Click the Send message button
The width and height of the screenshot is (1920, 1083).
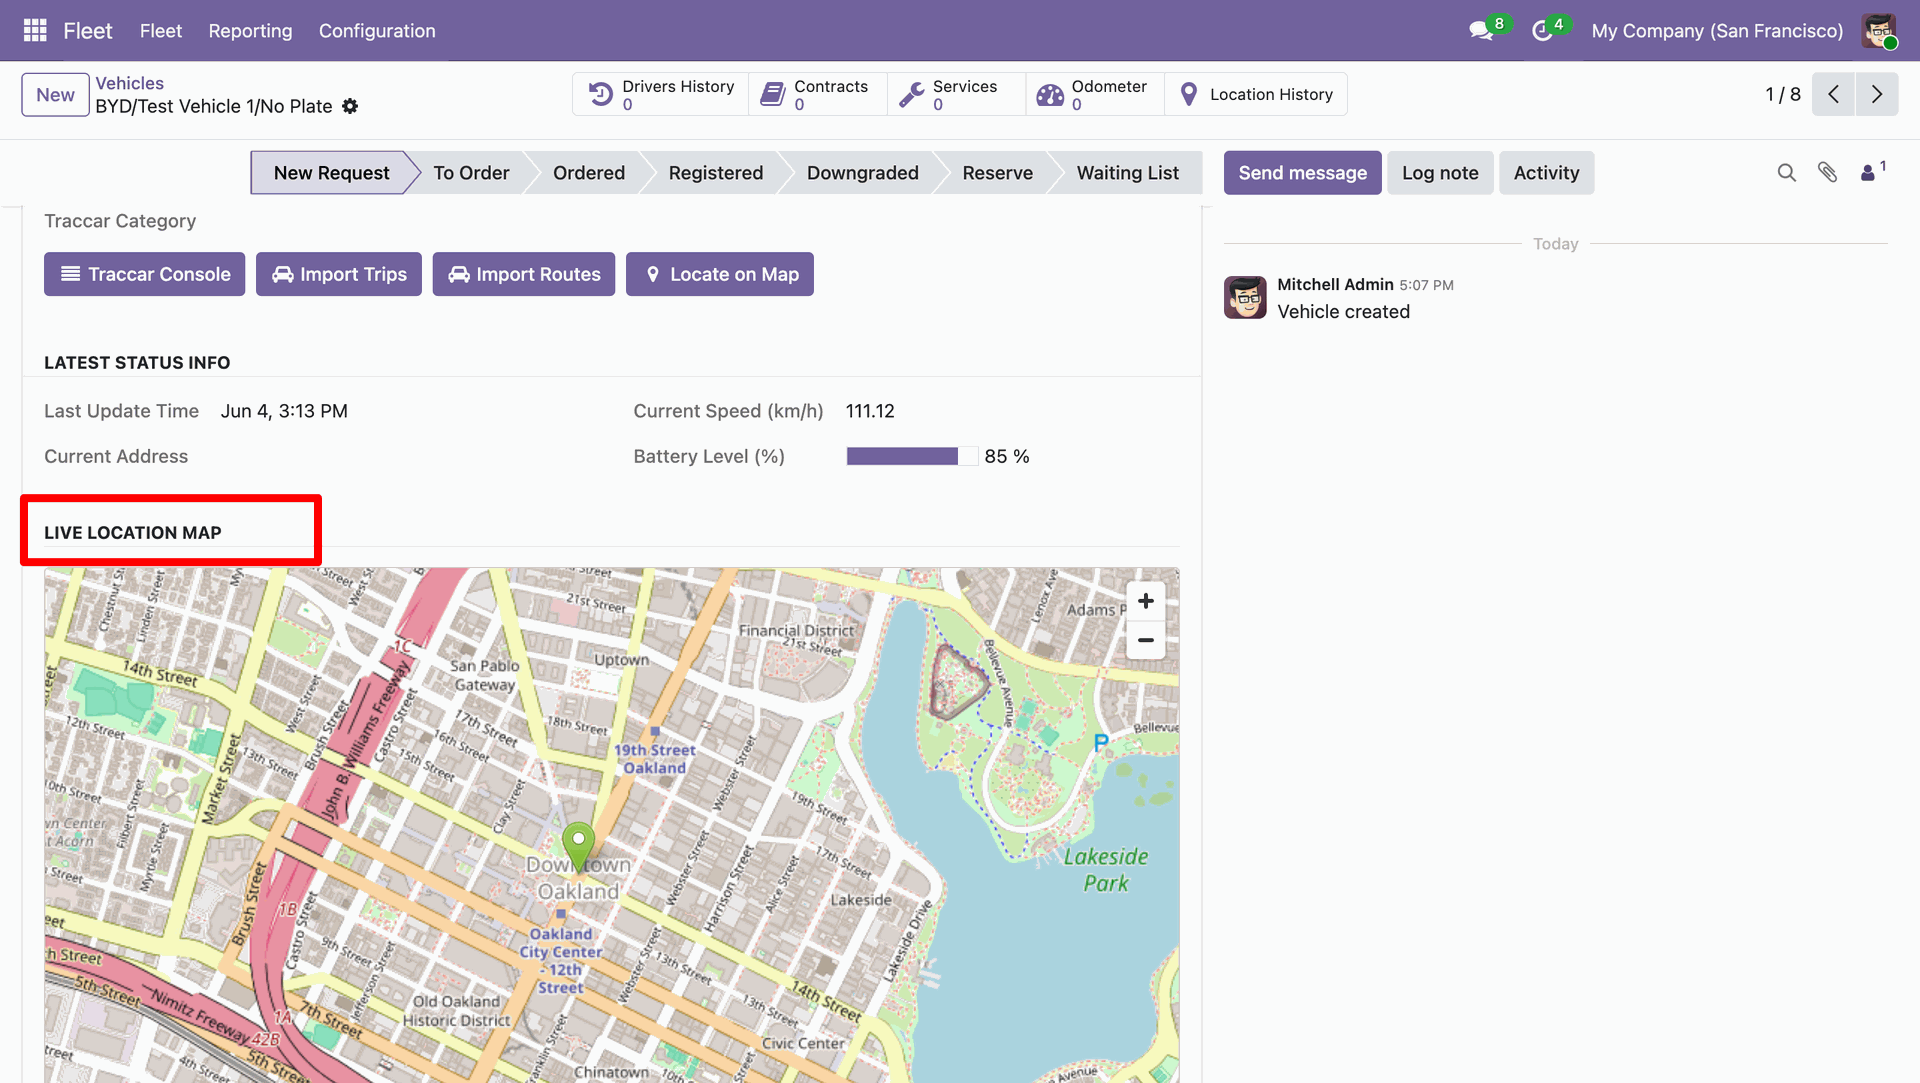click(x=1303, y=173)
